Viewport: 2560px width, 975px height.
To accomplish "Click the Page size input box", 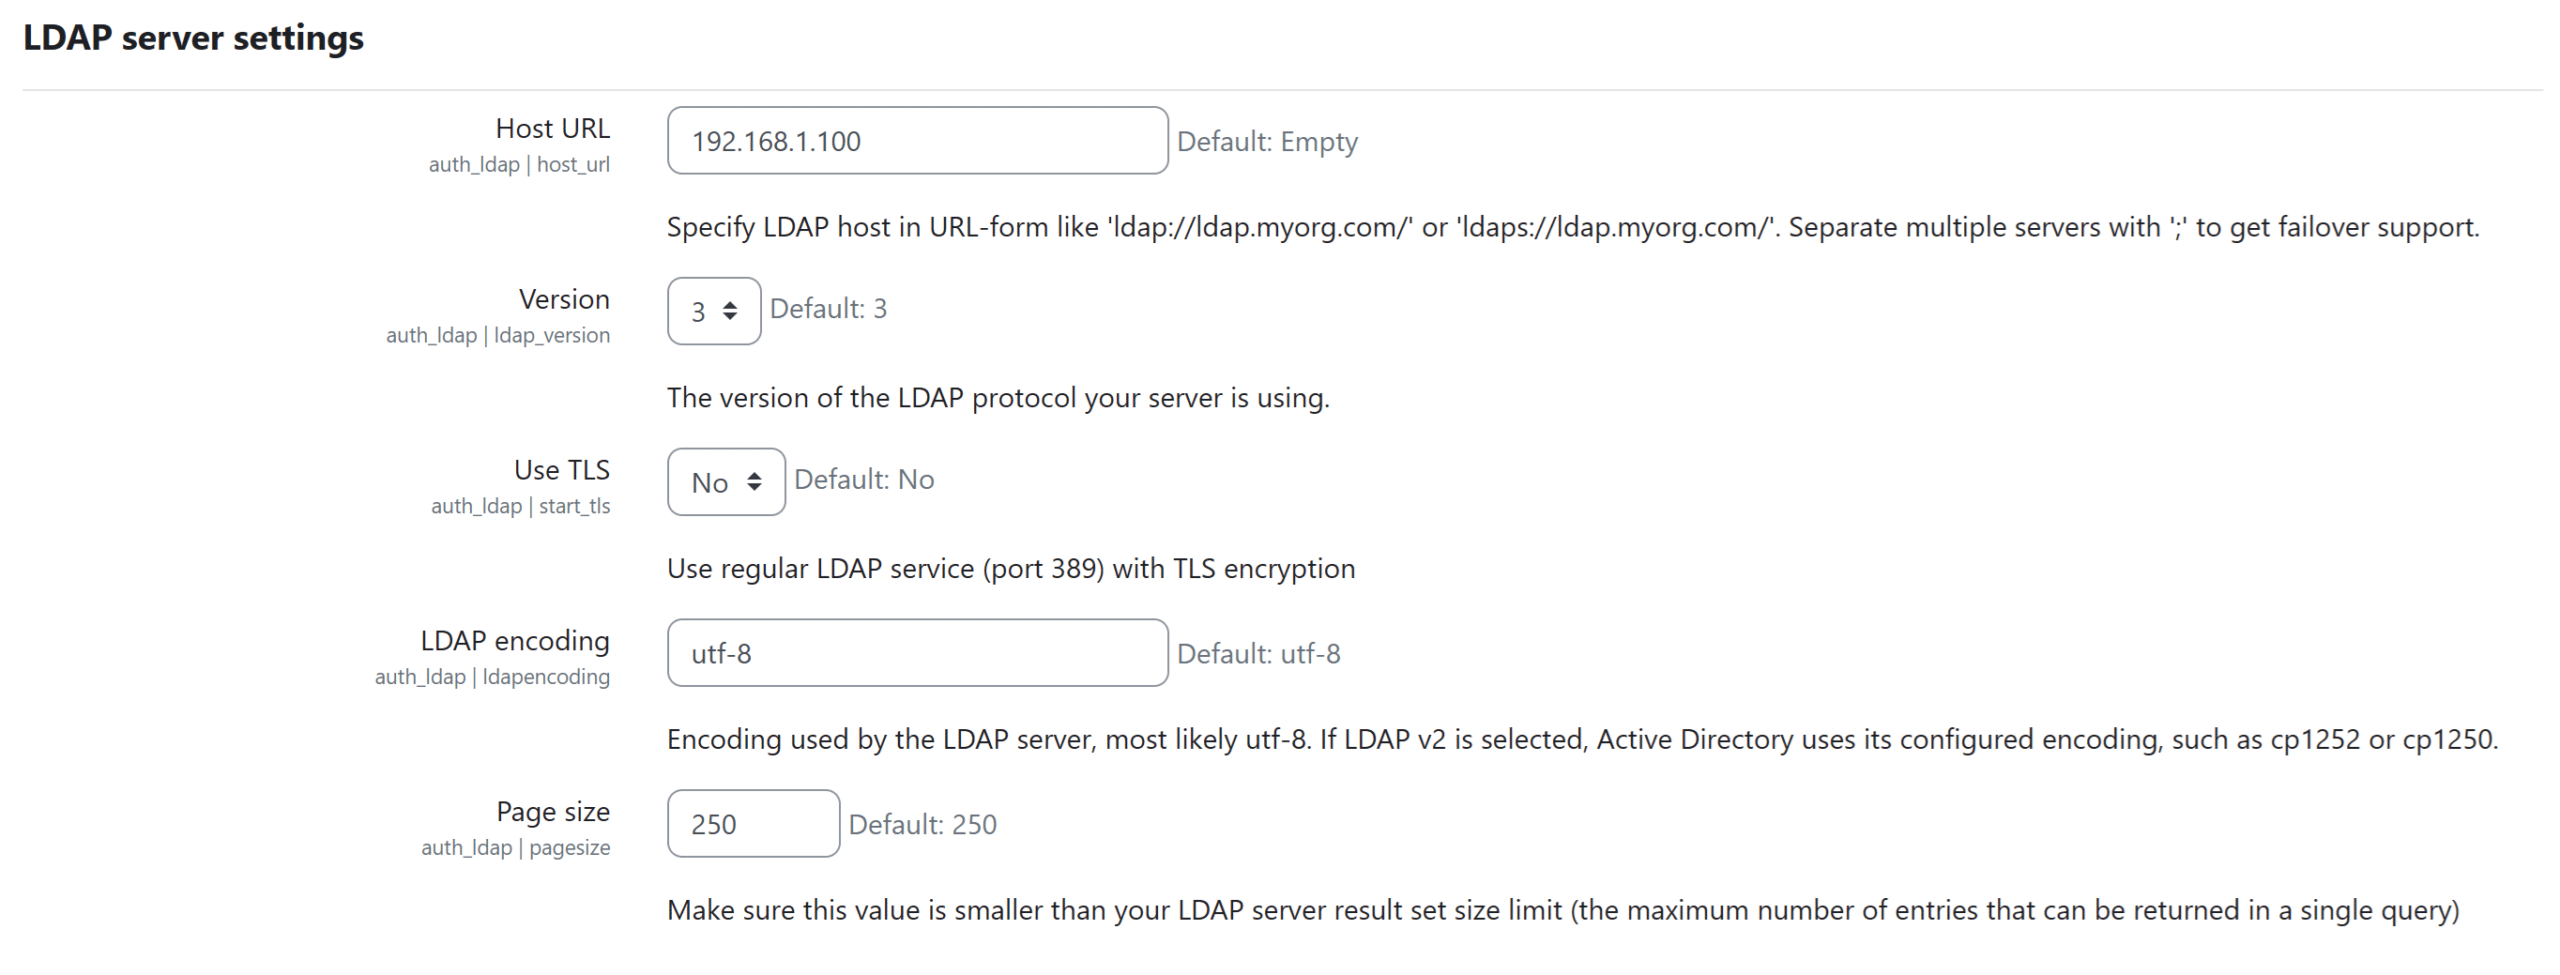I will point(752,824).
